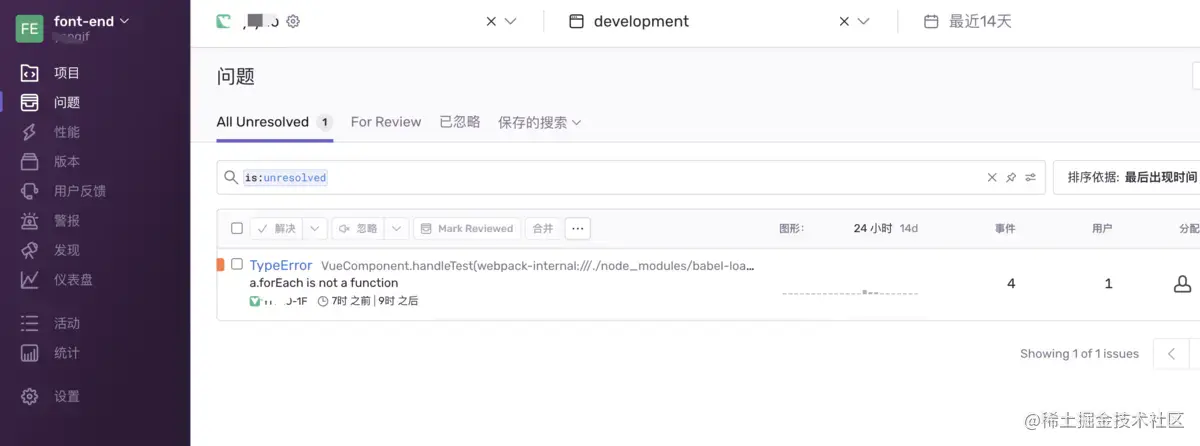Image resolution: width=1200 pixels, height=446 pixels.
Task: Click the project logo icon in the top bar
Action: 224,21
